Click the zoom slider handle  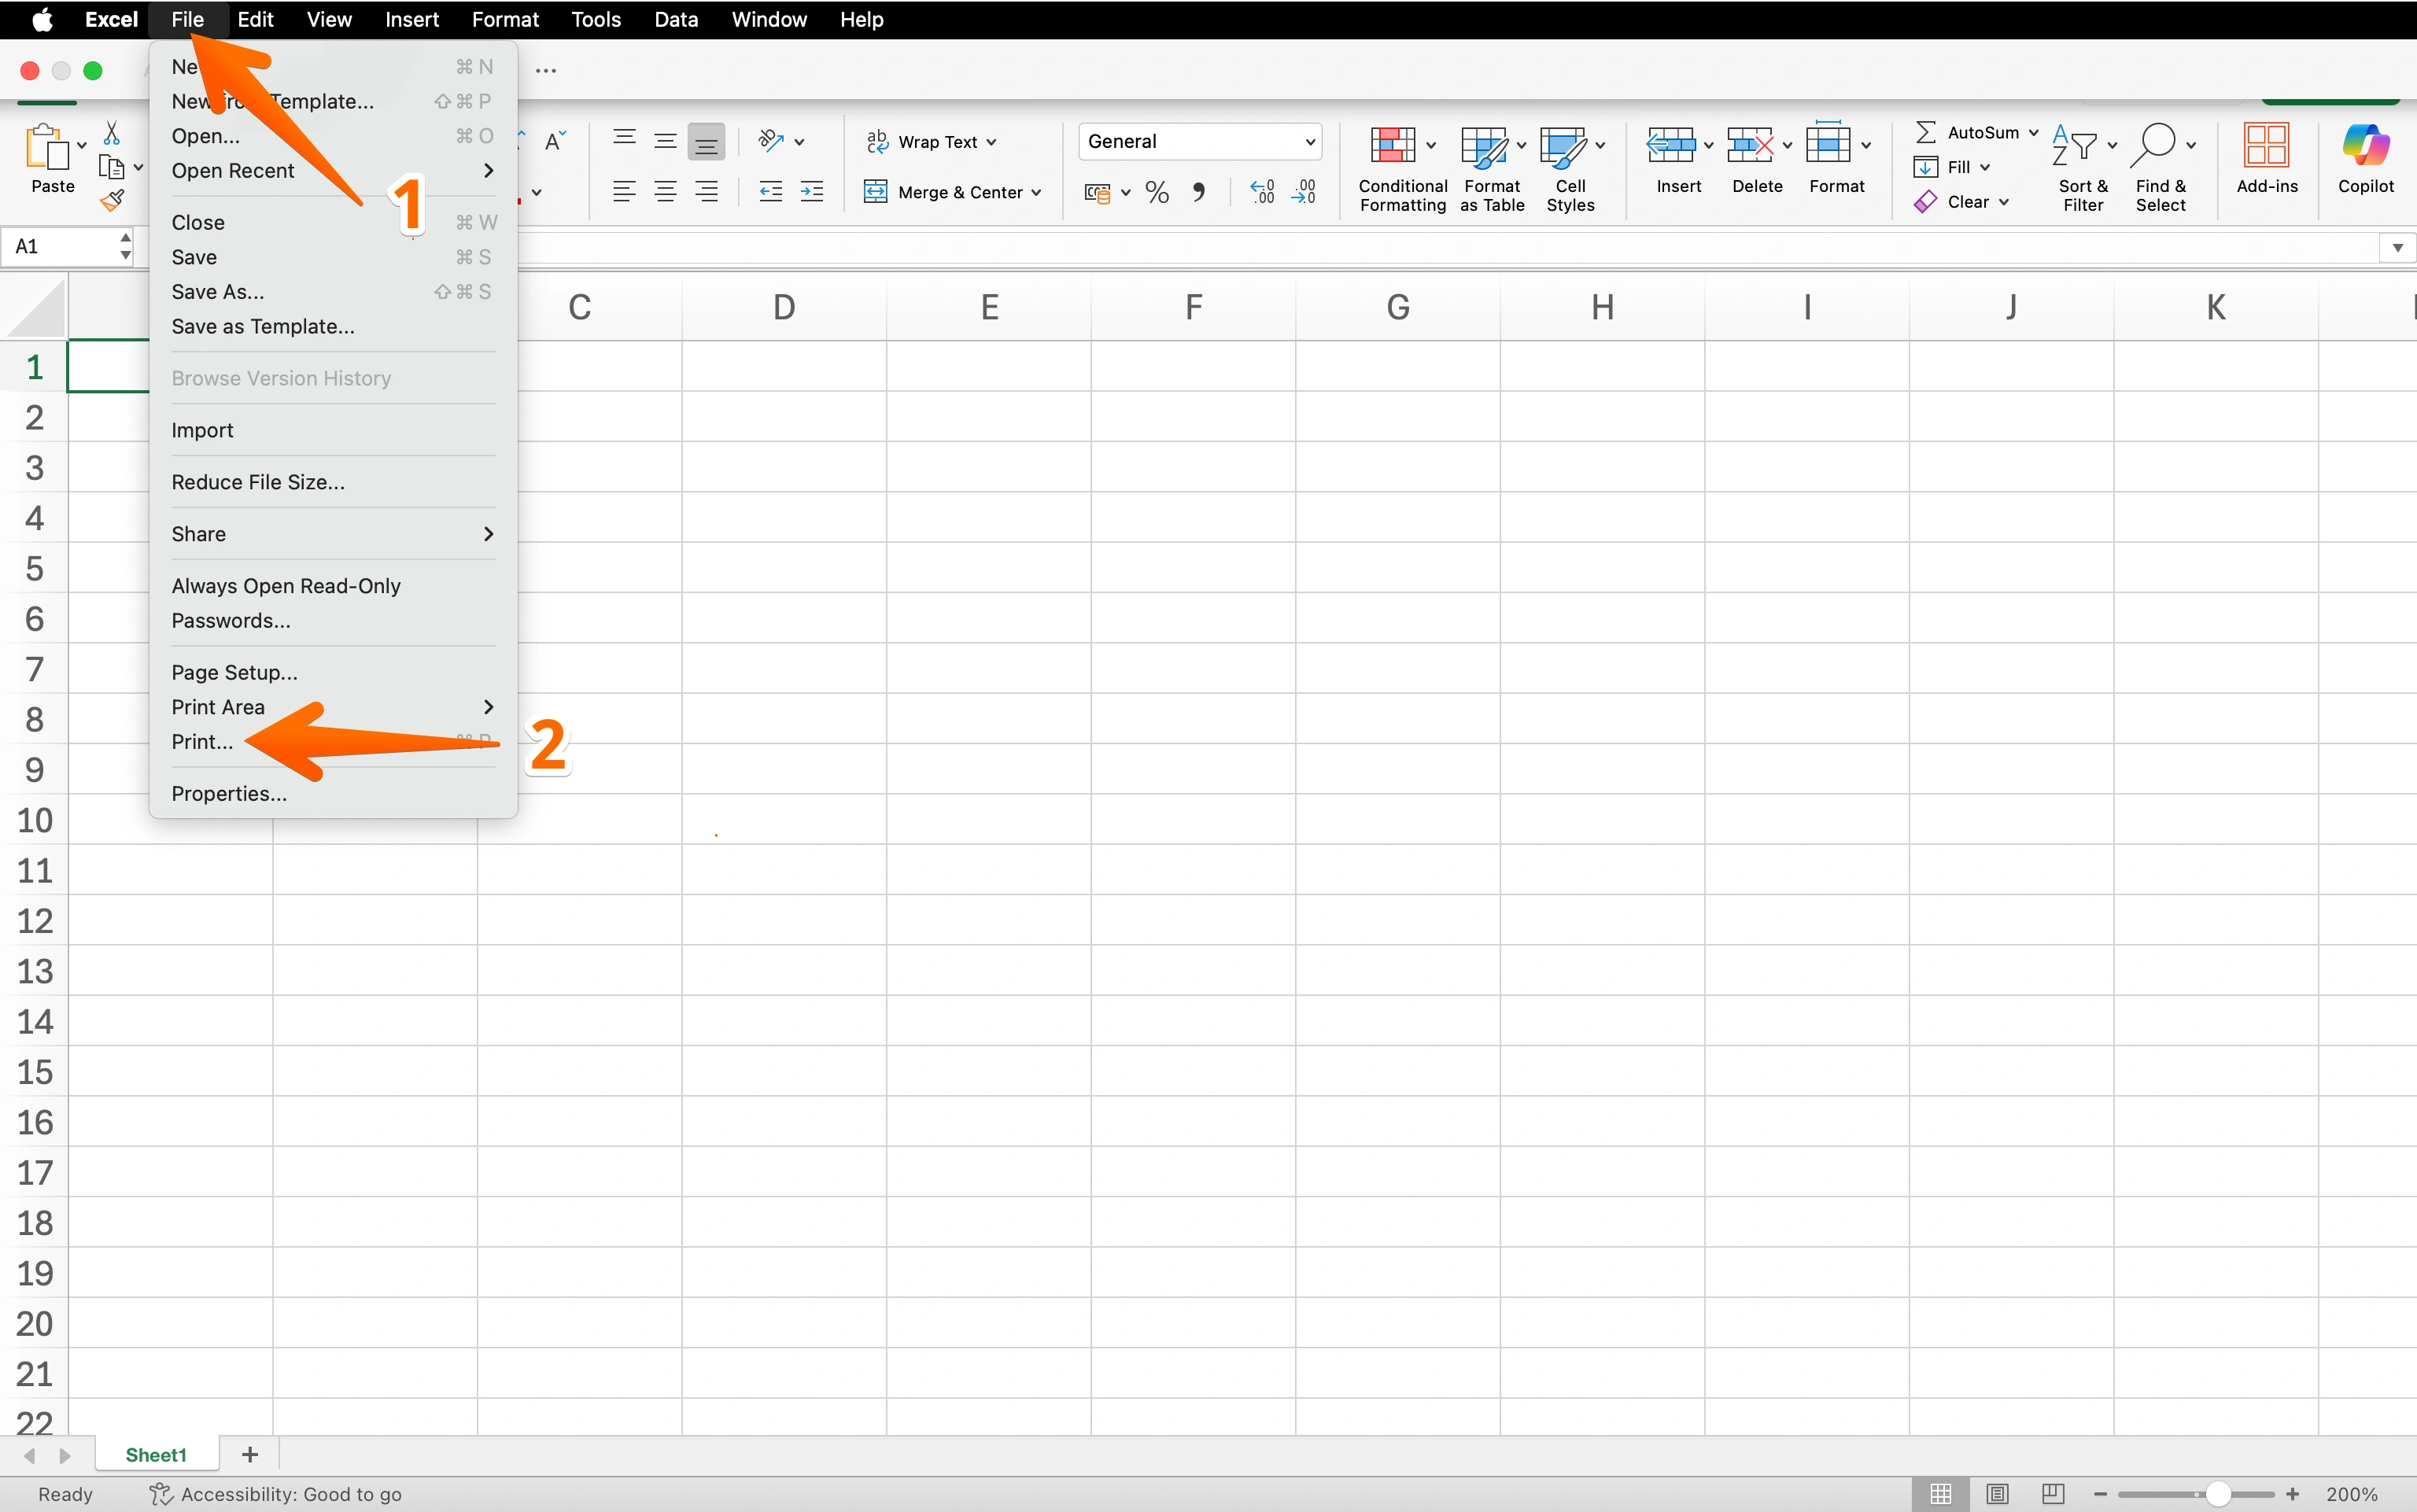[x=2218, y=1494]
